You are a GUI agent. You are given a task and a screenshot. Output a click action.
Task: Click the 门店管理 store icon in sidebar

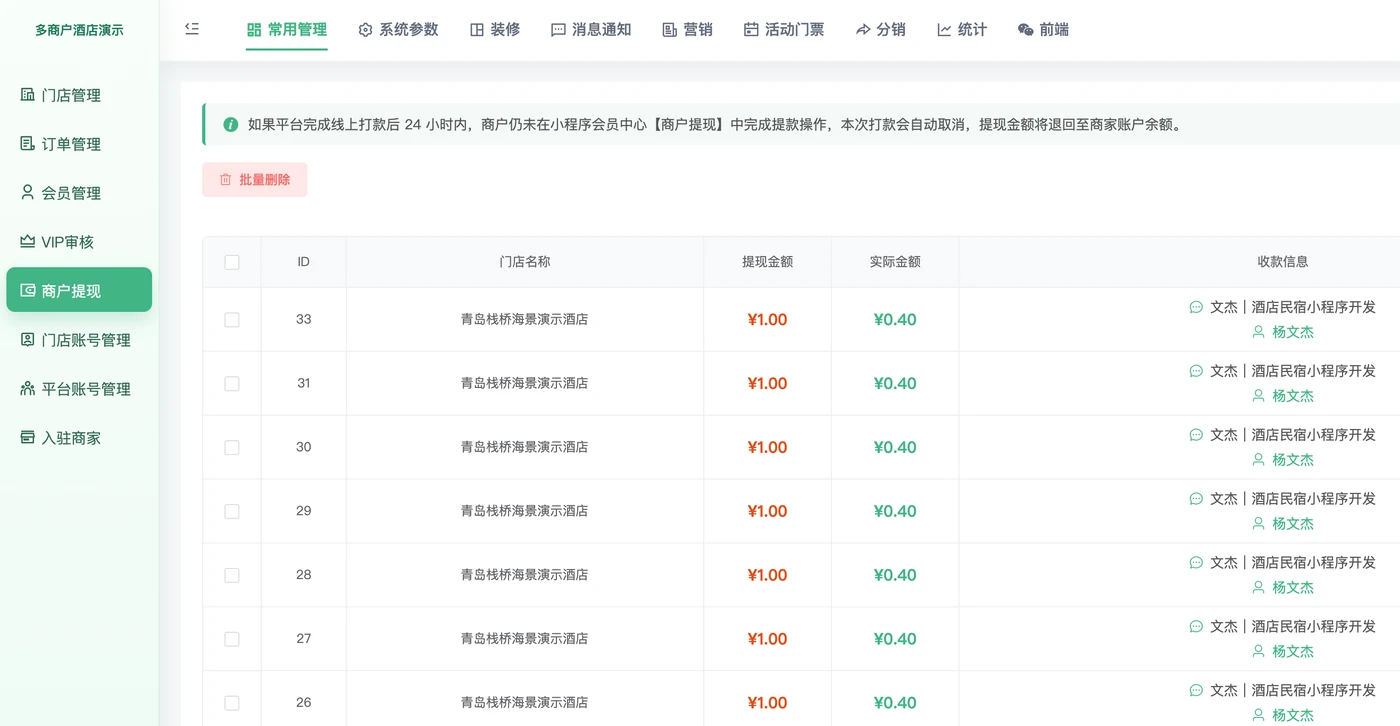point(28,95)
